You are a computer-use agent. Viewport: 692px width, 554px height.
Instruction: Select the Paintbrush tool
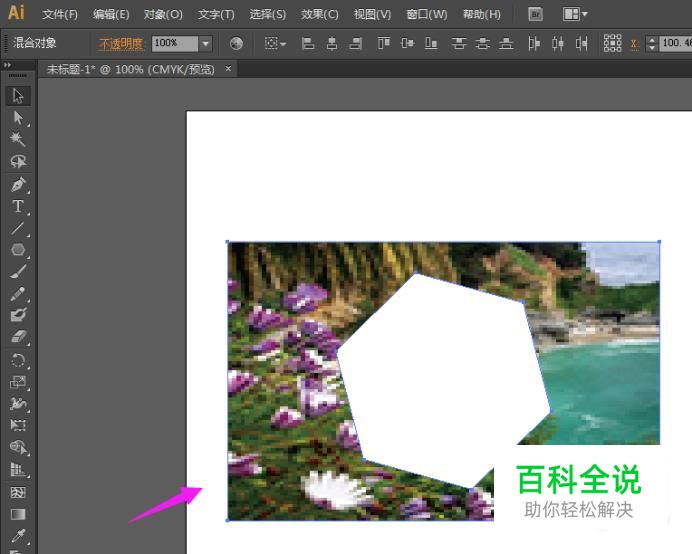tap(18, 272)
